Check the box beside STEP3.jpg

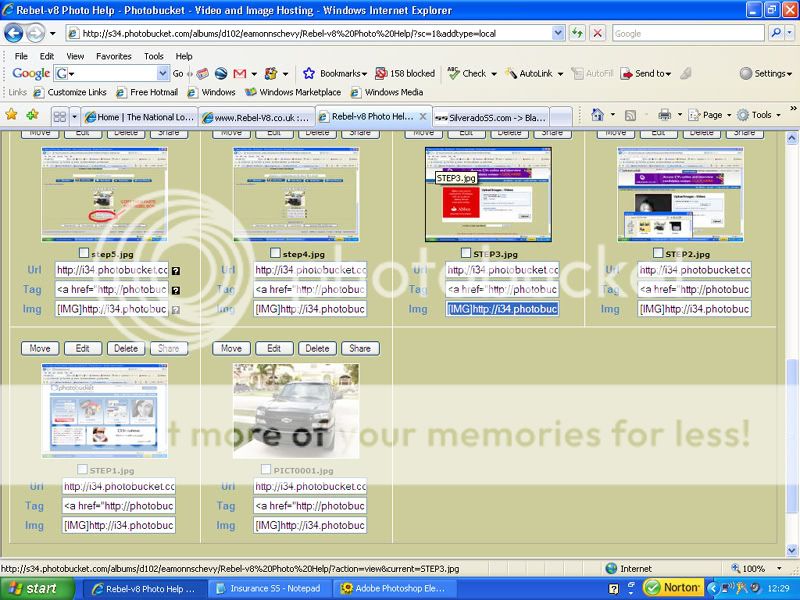(x=466, y=254)
